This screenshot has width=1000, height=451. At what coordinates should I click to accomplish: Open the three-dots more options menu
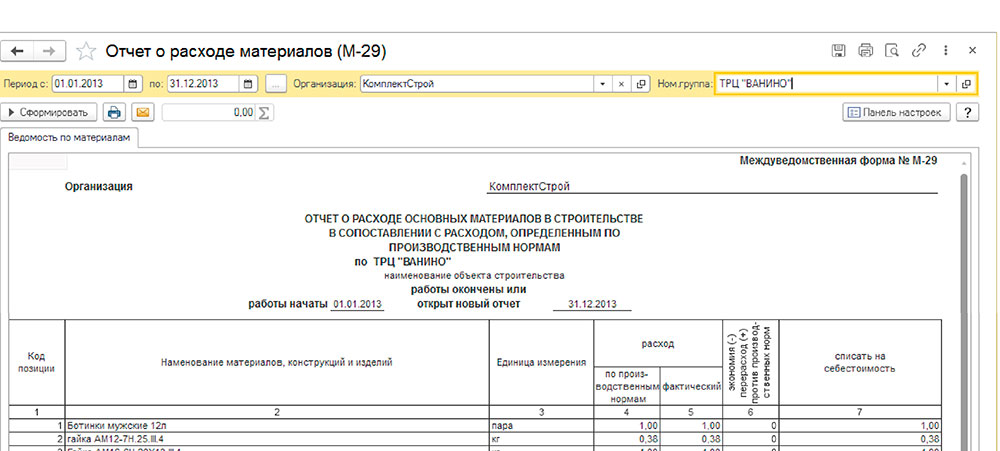[943, 51]
